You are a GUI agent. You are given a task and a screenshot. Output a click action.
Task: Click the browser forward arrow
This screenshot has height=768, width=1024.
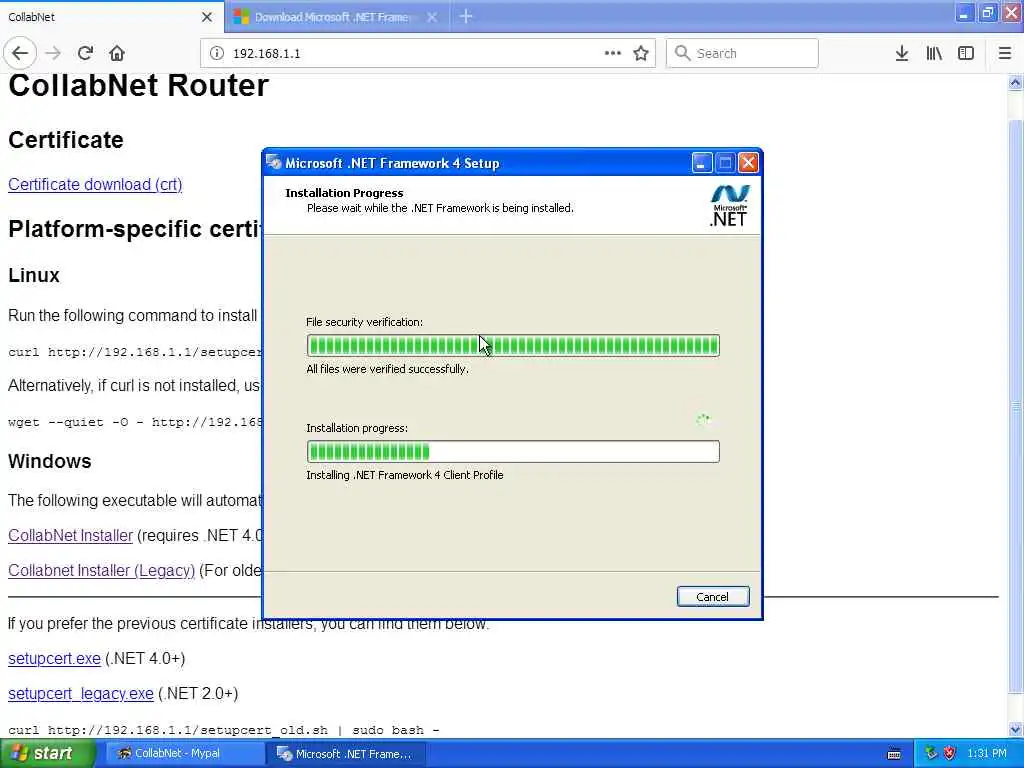(x=54, y=53)
